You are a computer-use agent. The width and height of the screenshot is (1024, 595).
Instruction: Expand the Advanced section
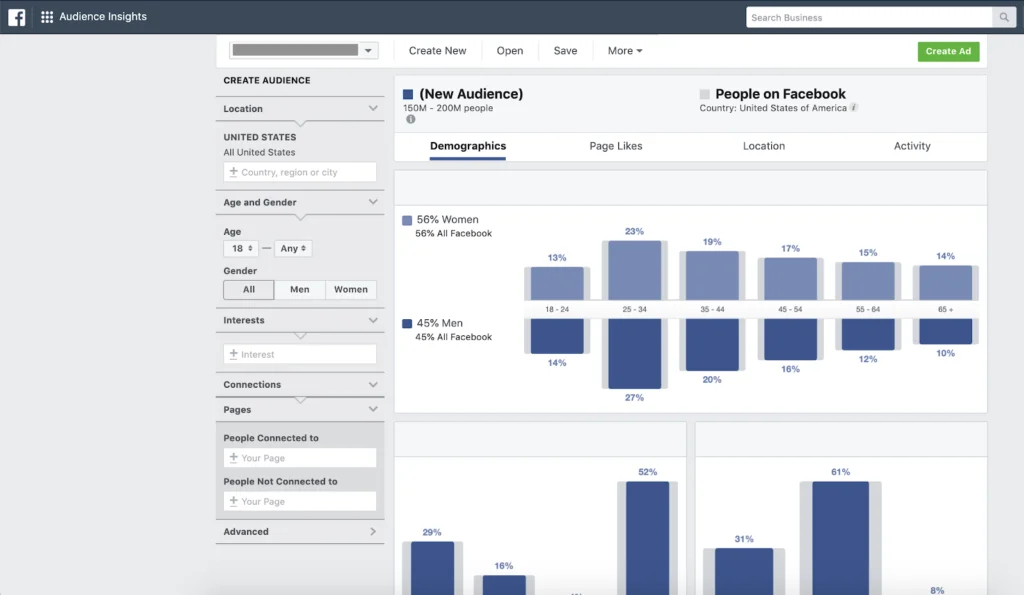(373, 532)
